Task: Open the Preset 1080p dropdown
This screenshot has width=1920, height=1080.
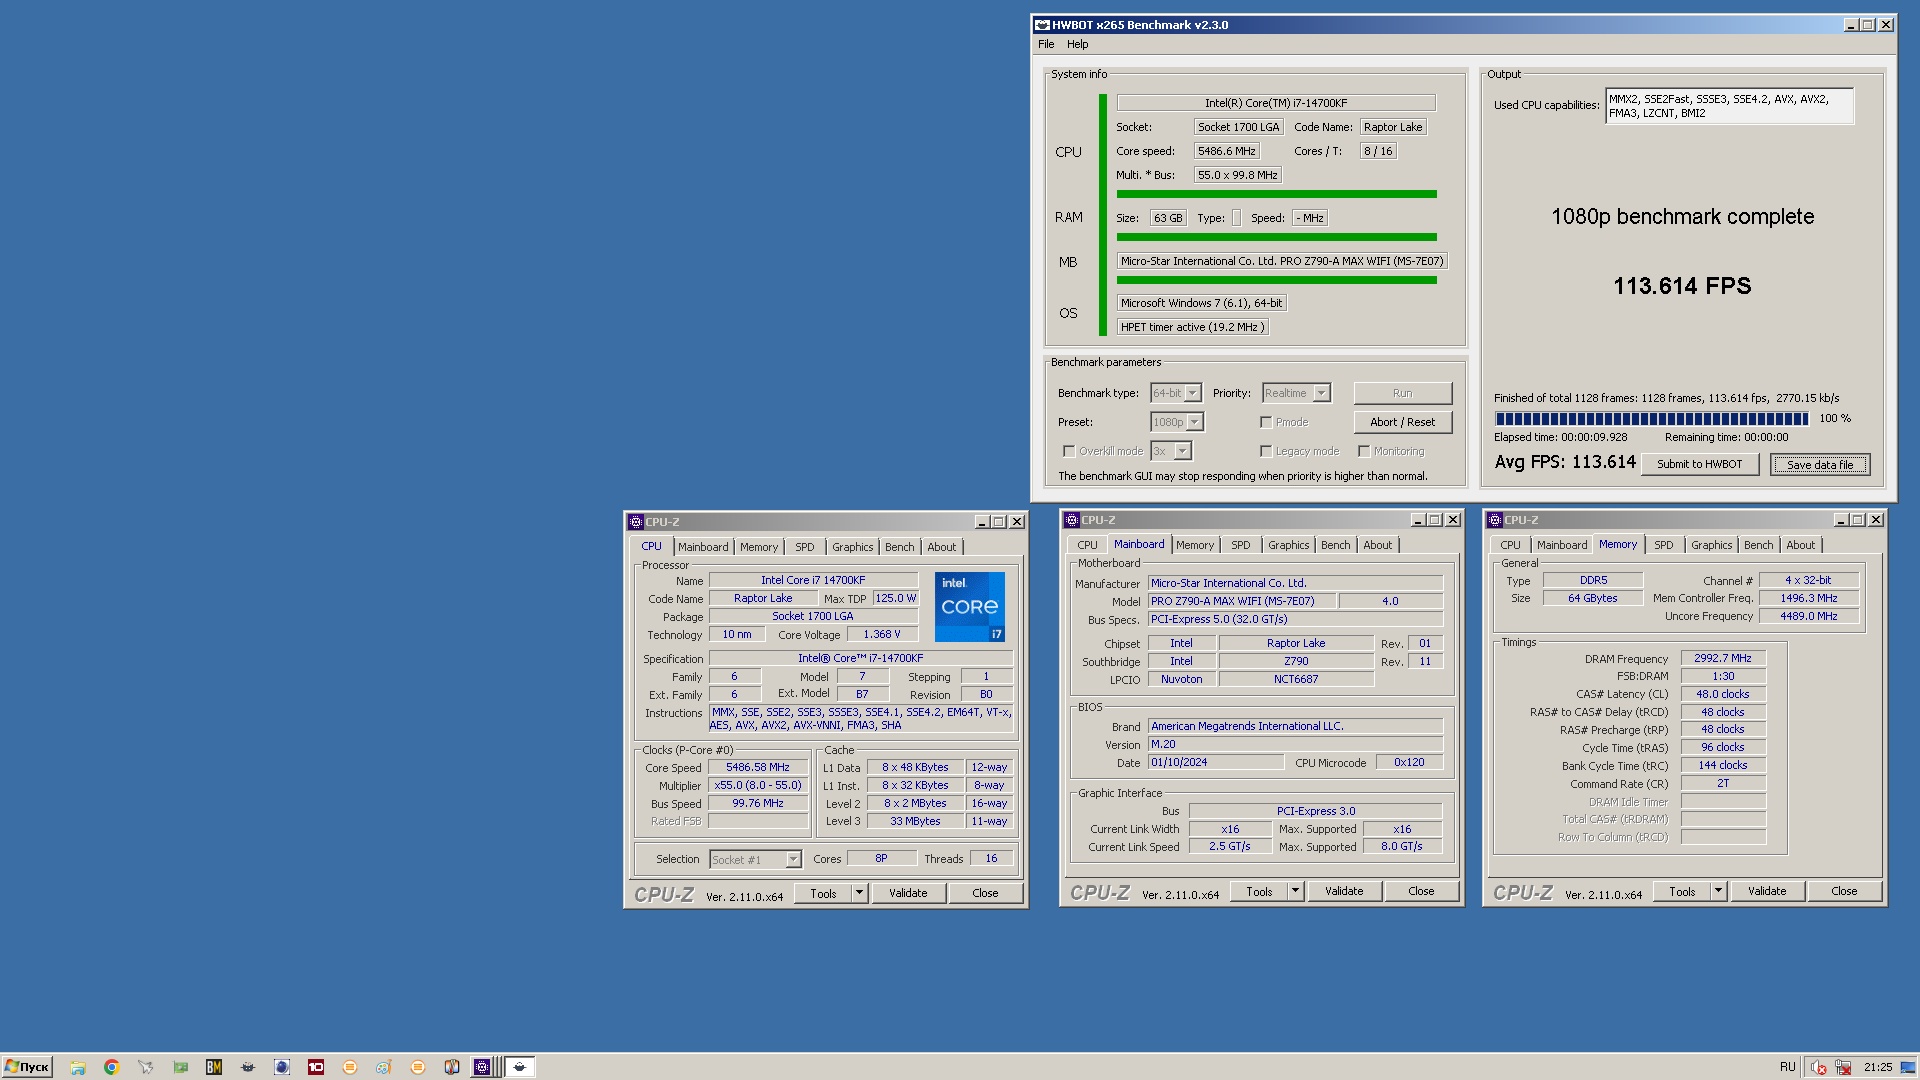Action: pyautogui.click(x=1177, y=422)
